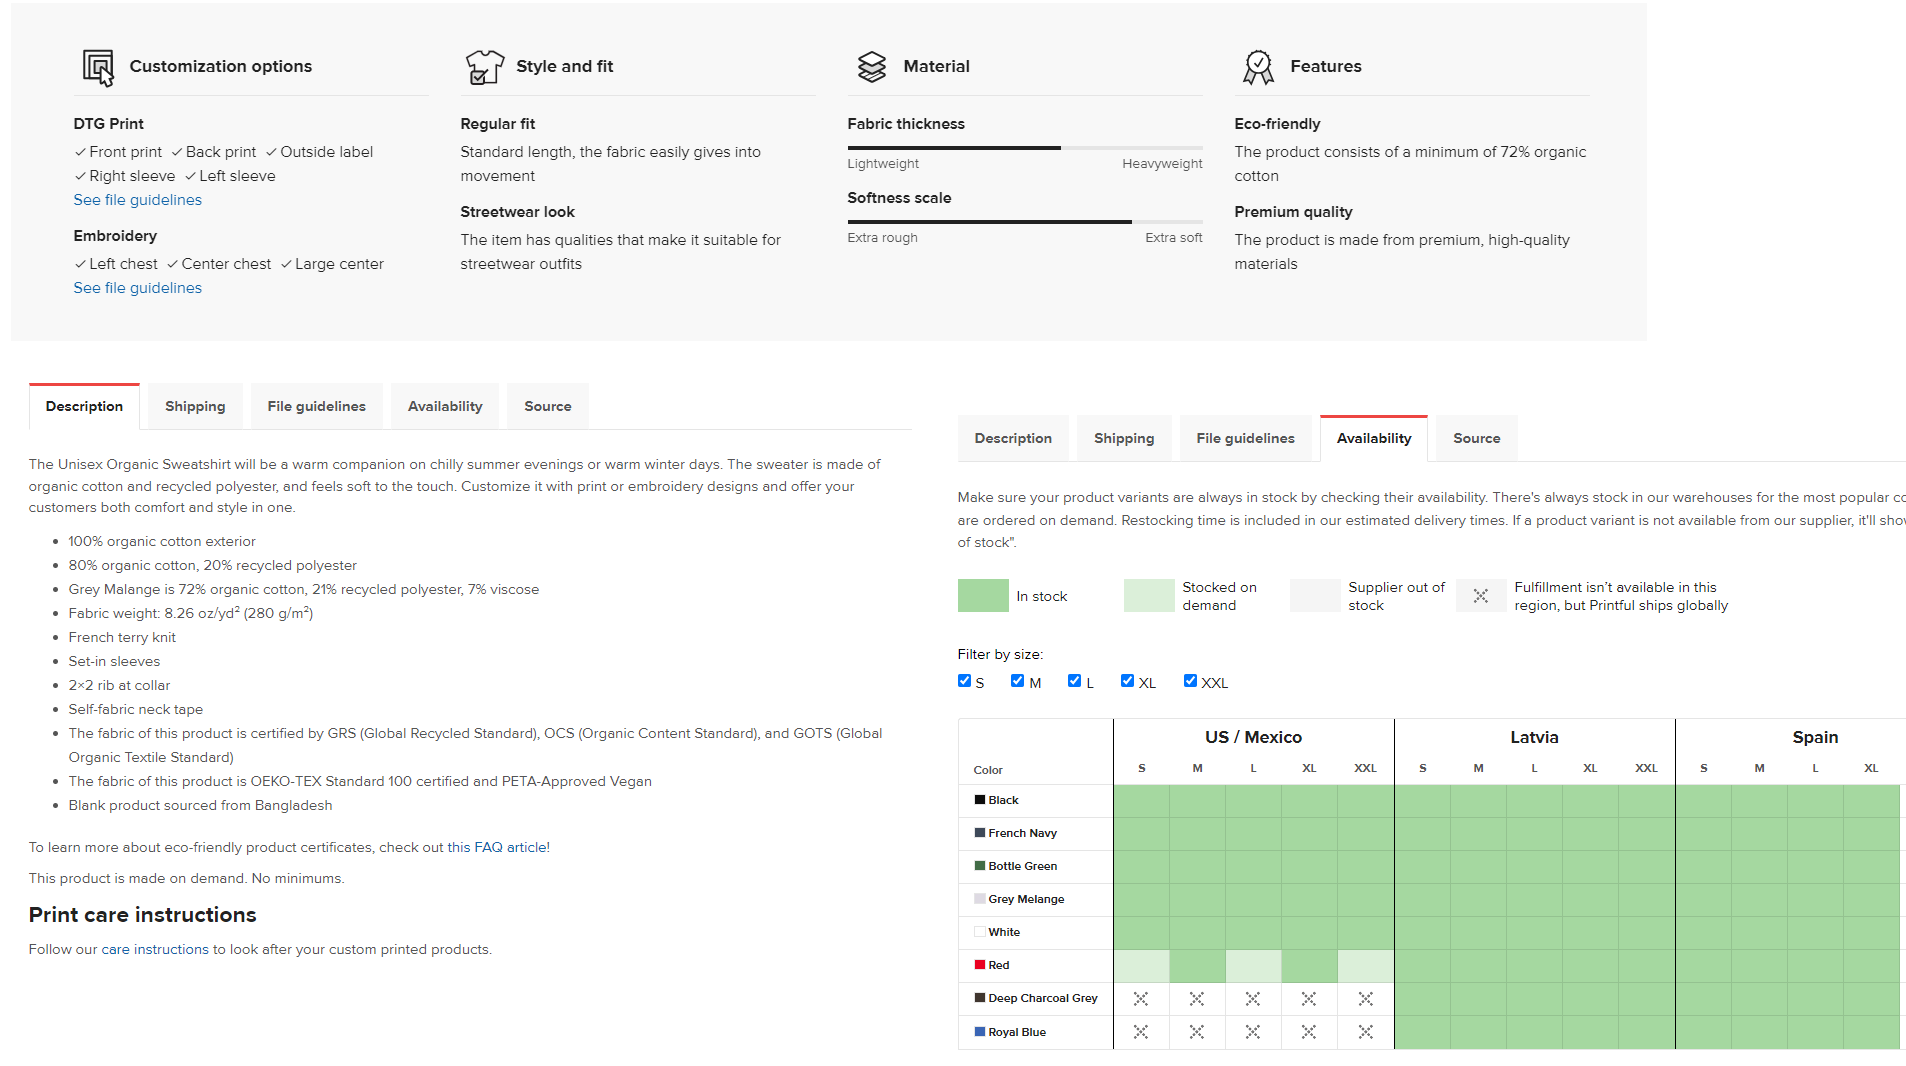Select the left Description tab
The width and height of the screenshot is (1906, 1066).
tap(84, 407)
